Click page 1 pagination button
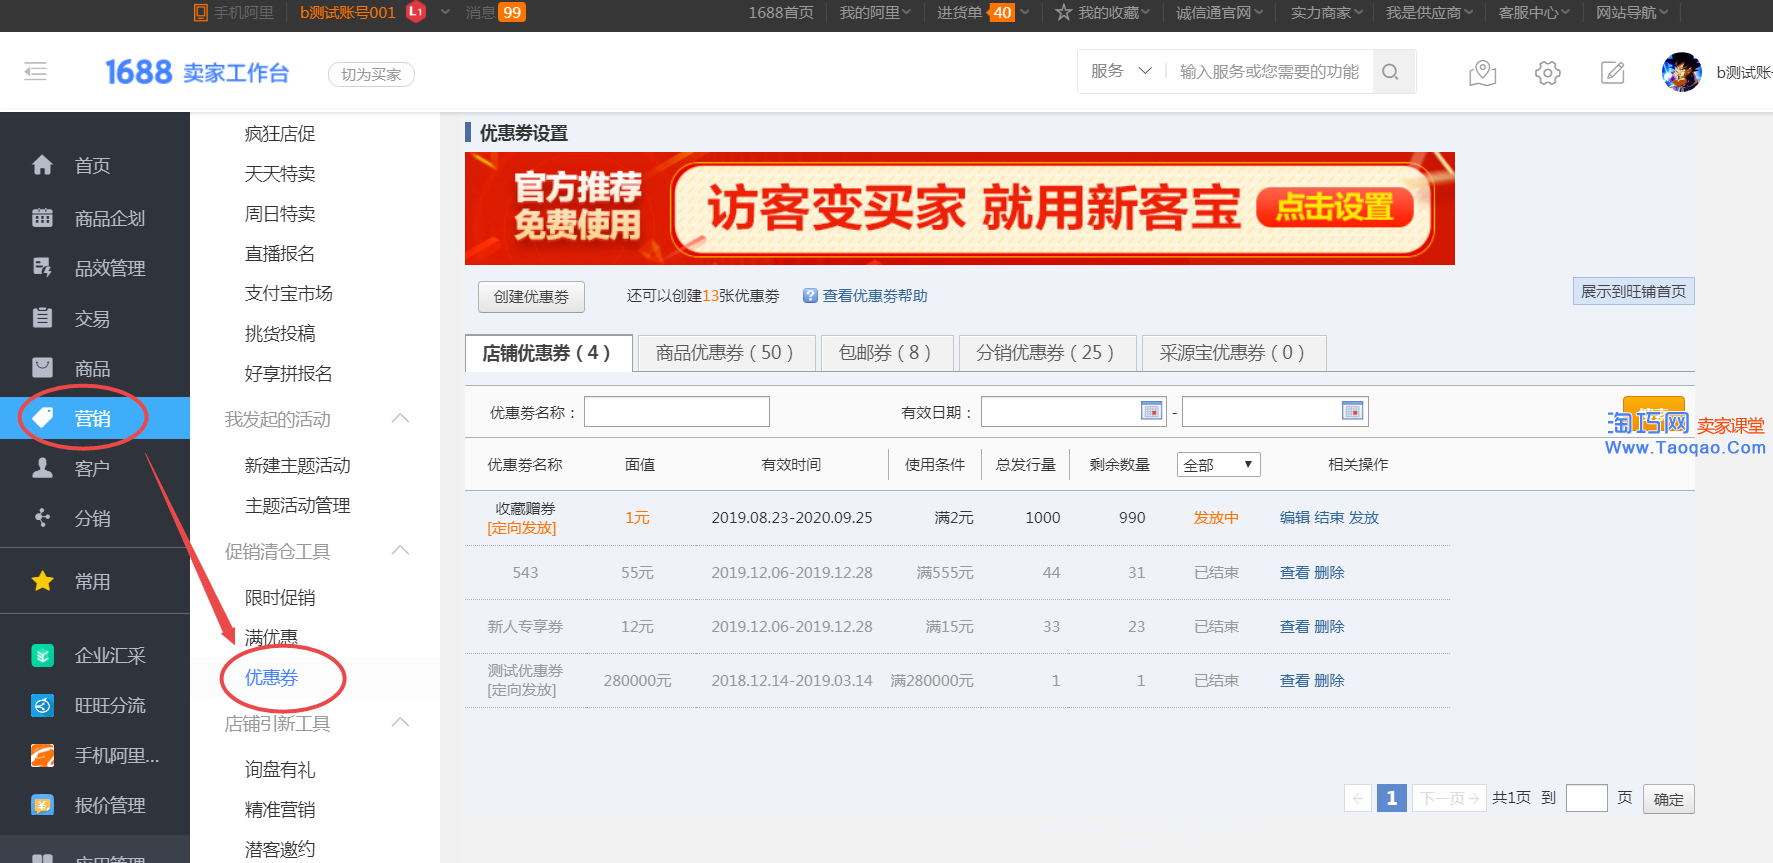This screenshot has height=863, width=1773. [1391, 798]
